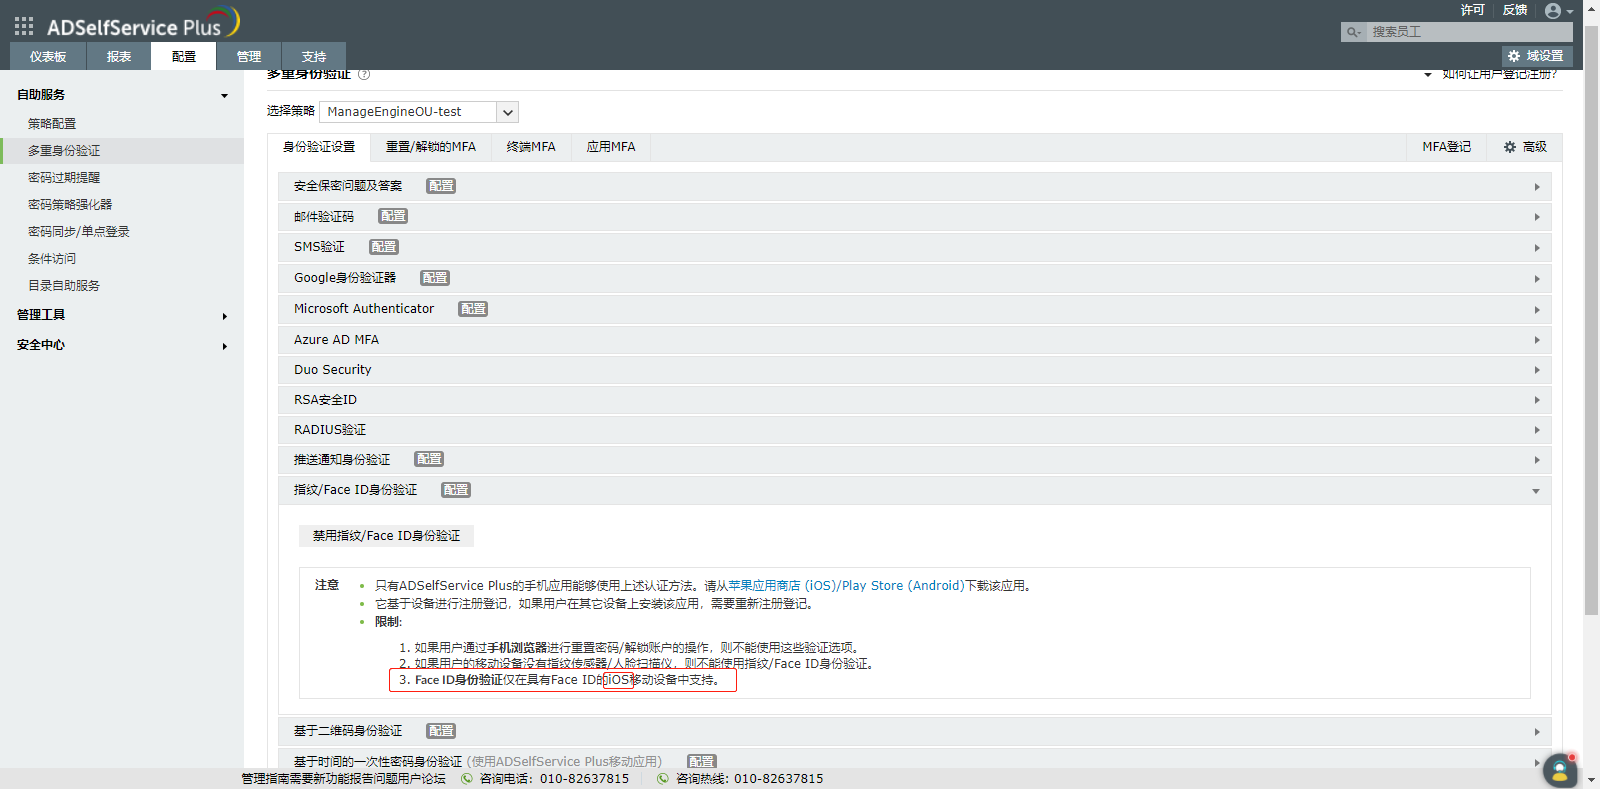
Task: Click the 许可 link in header
Action: 1472,10
